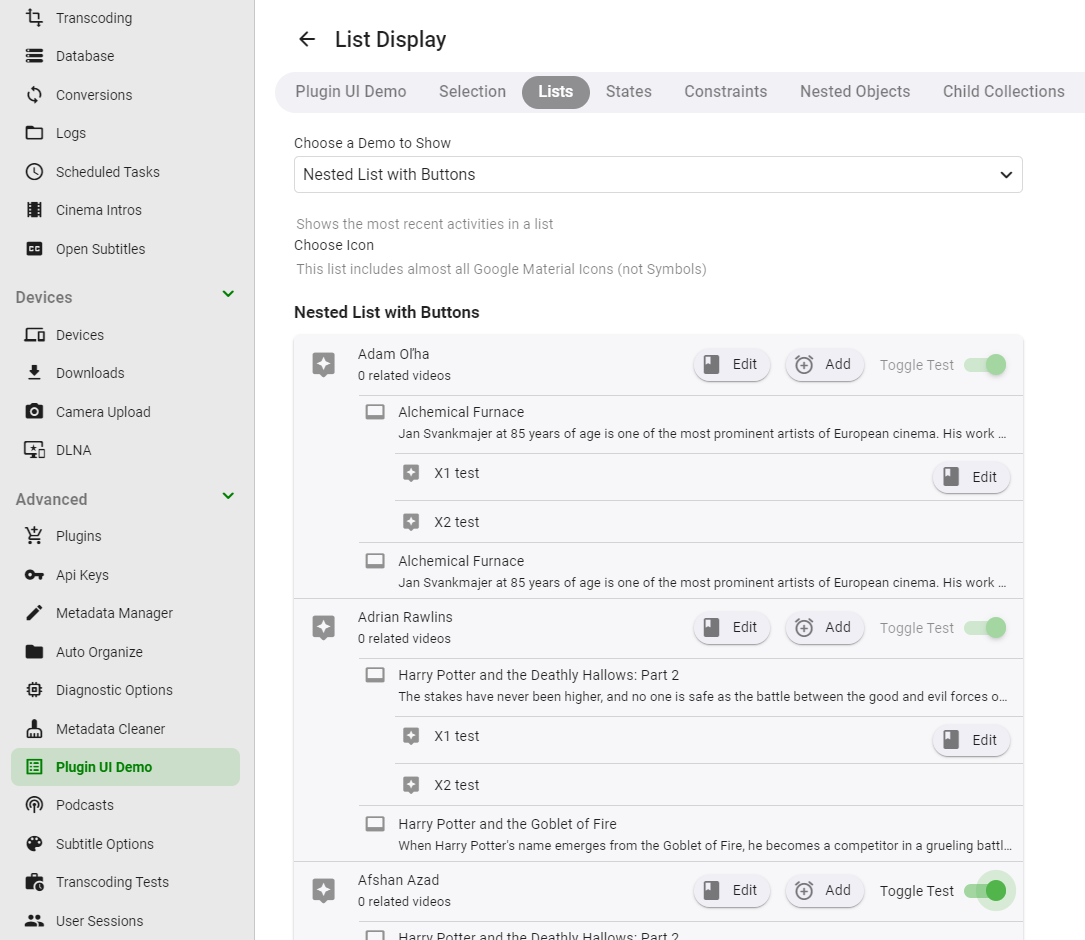Switch to the Constraints tab

pos(725,91)
